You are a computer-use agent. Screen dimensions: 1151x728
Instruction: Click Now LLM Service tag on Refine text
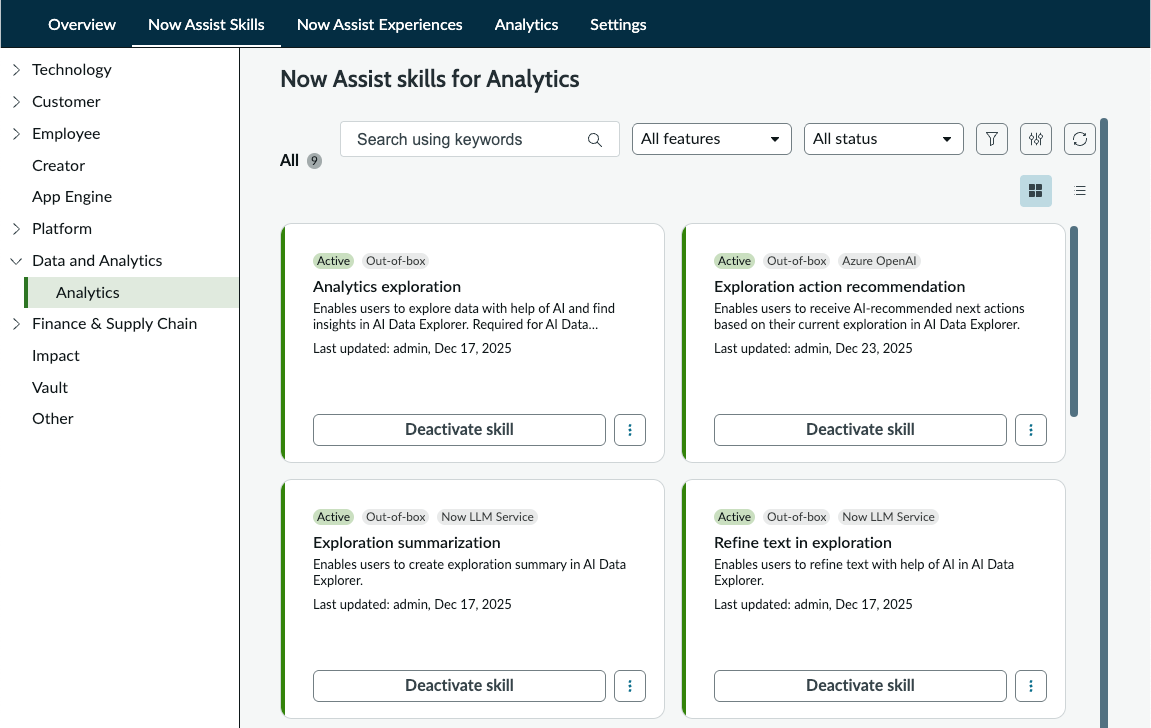coord(888,517)
